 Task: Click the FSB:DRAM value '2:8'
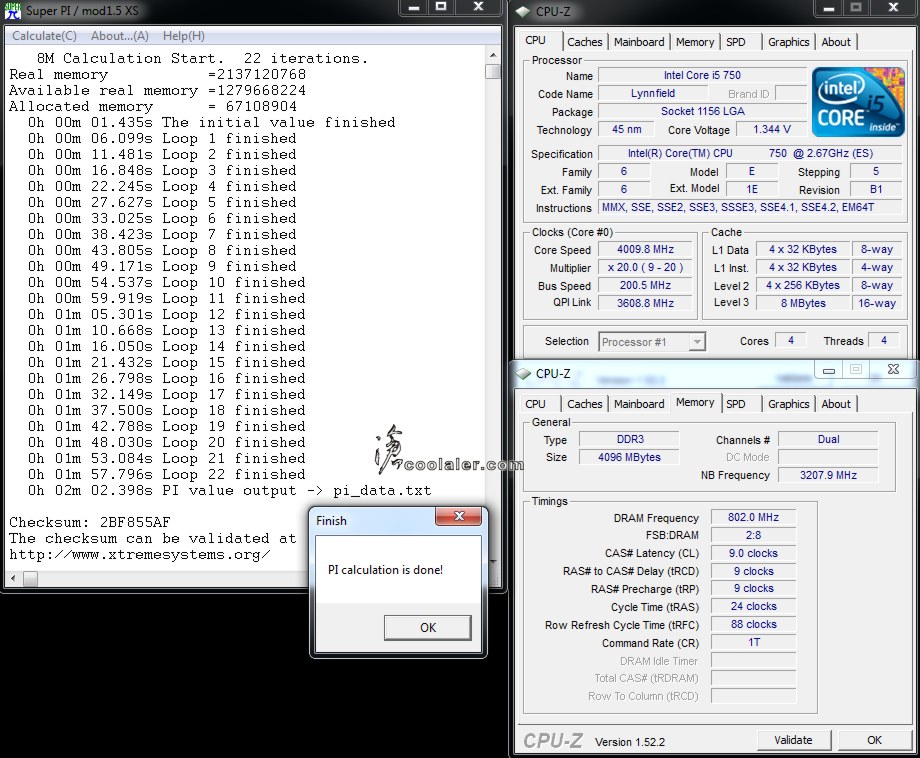753,535
